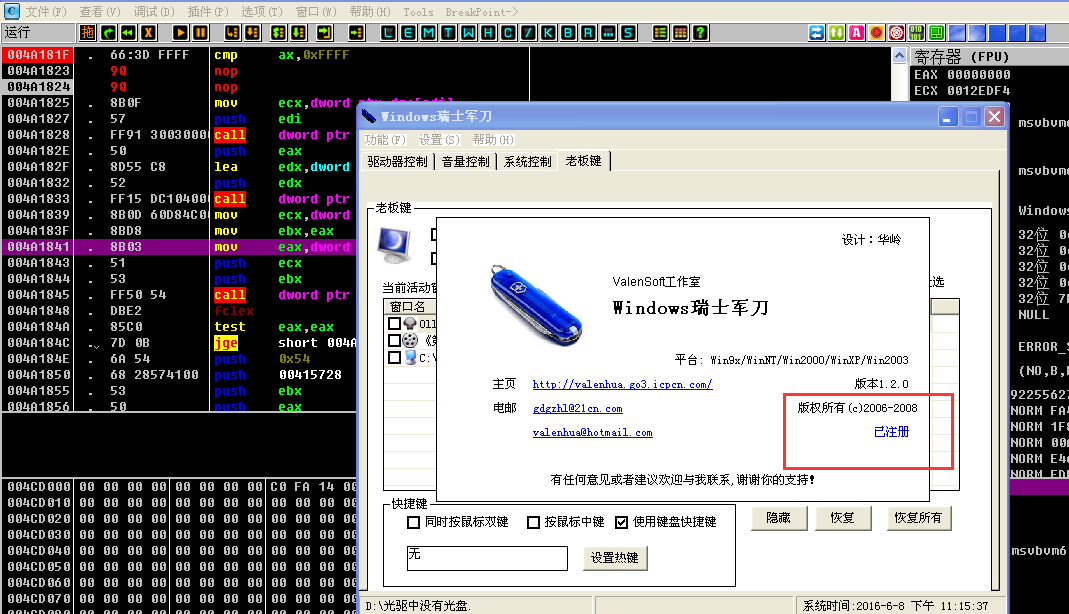Click inside the hotkey input field showing 无
The width and height of the screenshot is (1069, 614).
pyautogui.click(x=487, y=557)
